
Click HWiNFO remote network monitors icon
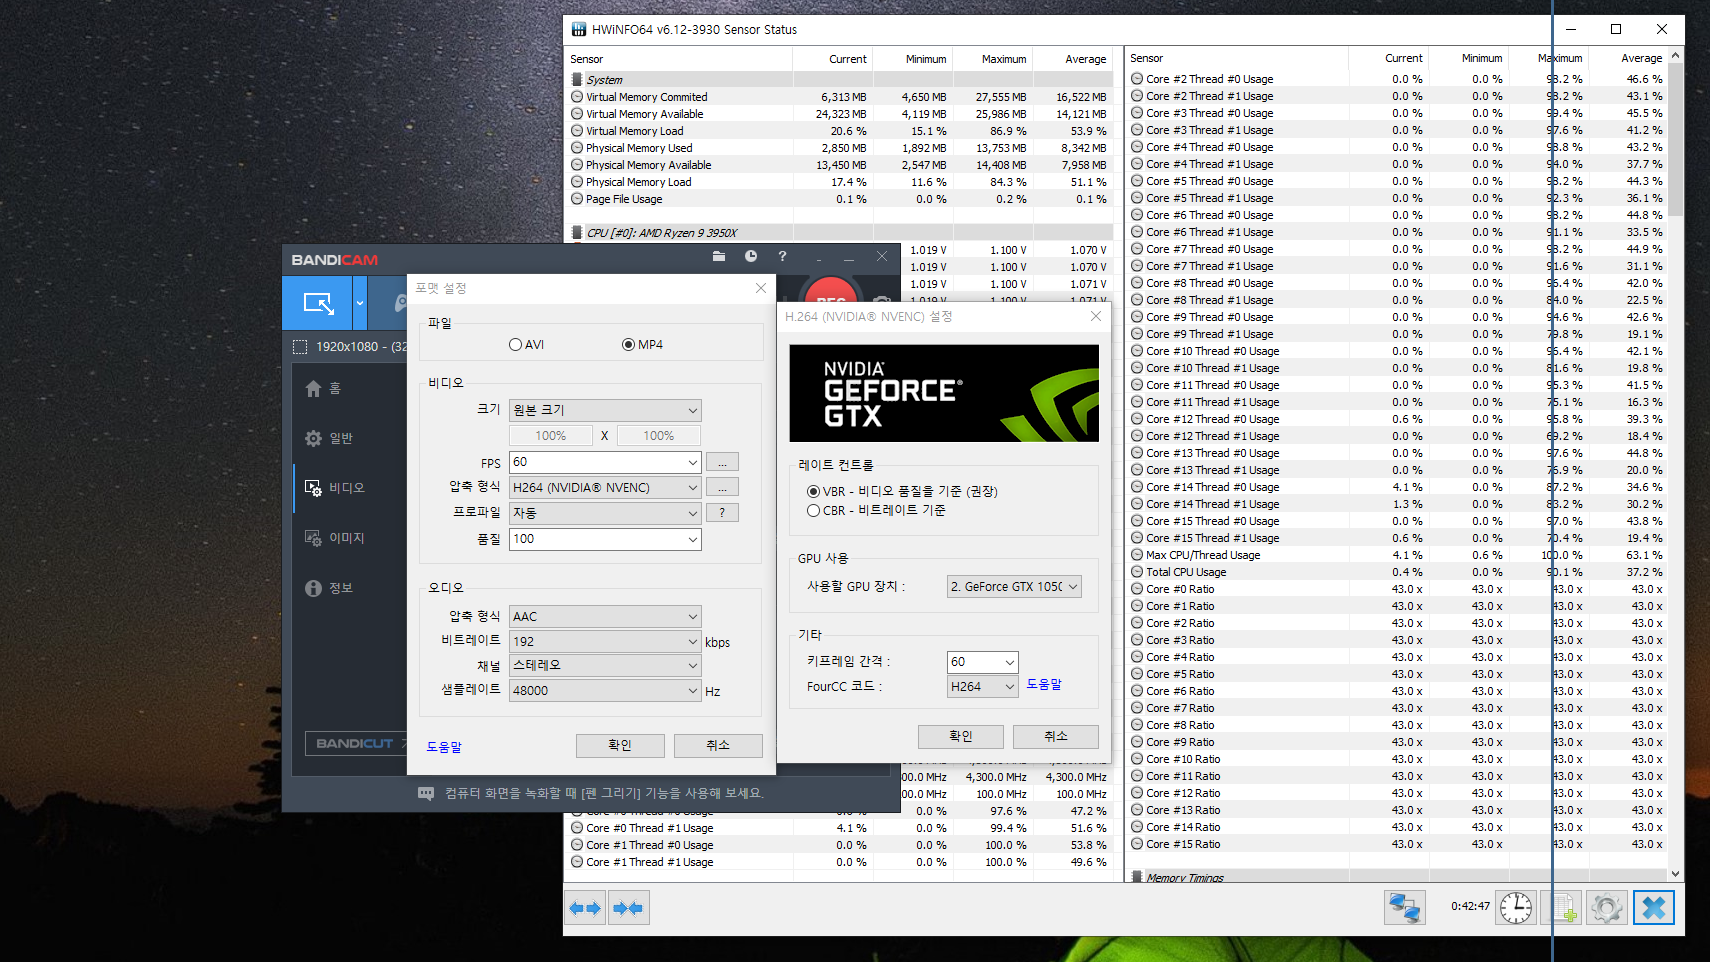point(1405,908)
